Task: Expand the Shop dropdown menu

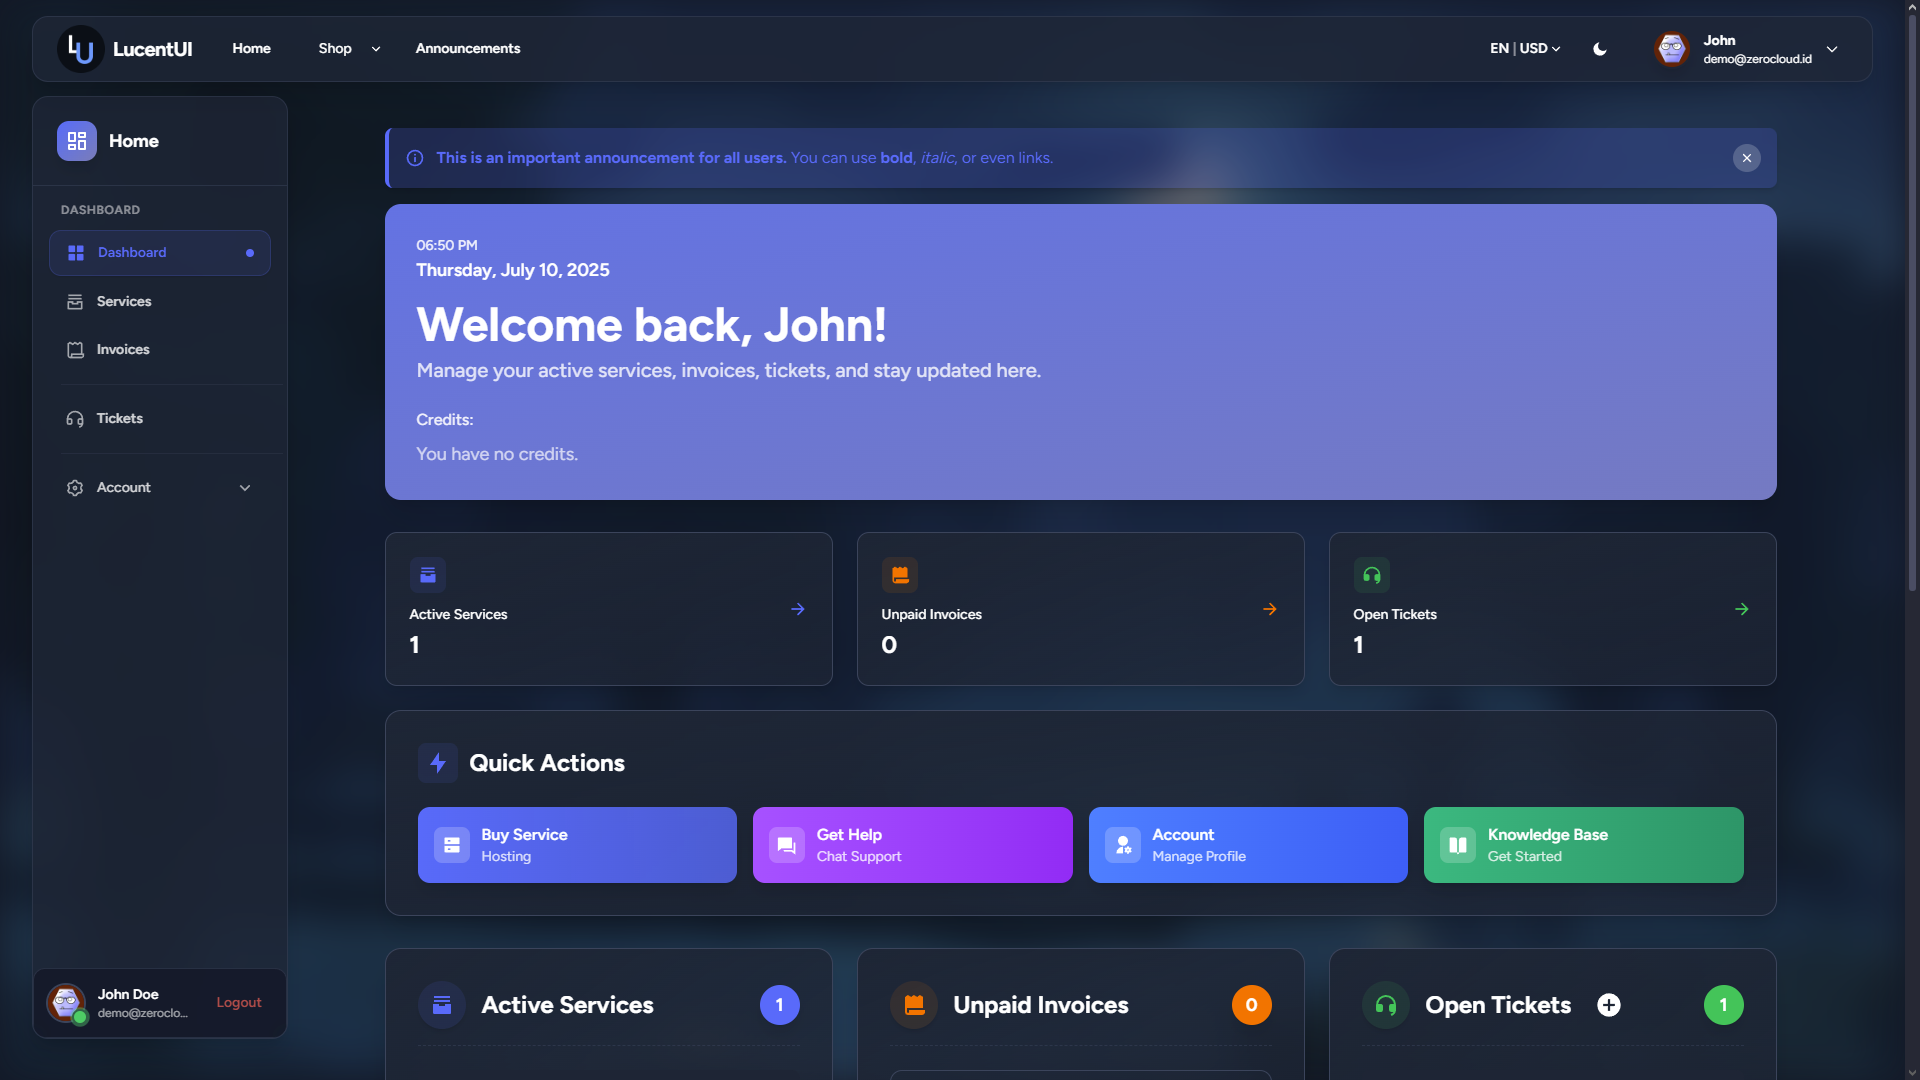Action: point(347,48)
